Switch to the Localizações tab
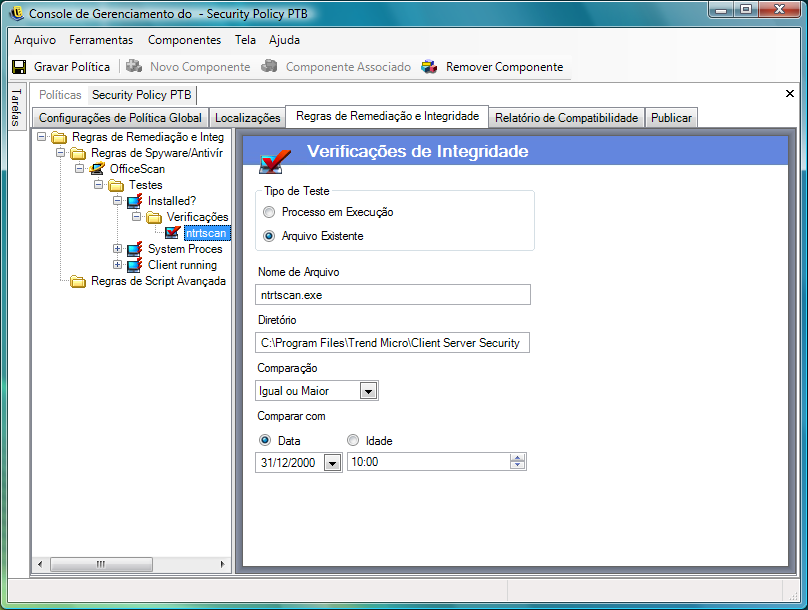Image resolution: width=808 pixels, height=610 pixels. point(247,118)
